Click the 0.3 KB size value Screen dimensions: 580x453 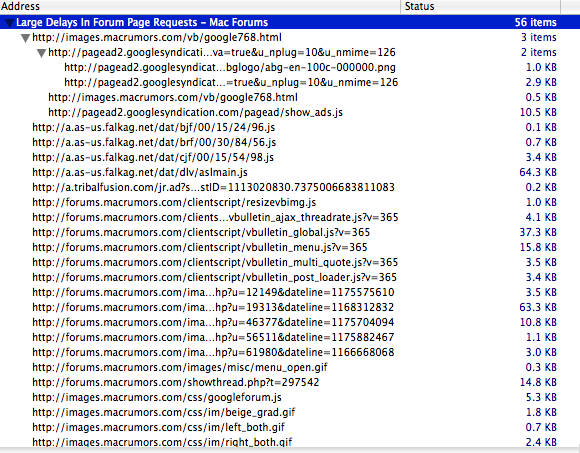coord(541,367)
